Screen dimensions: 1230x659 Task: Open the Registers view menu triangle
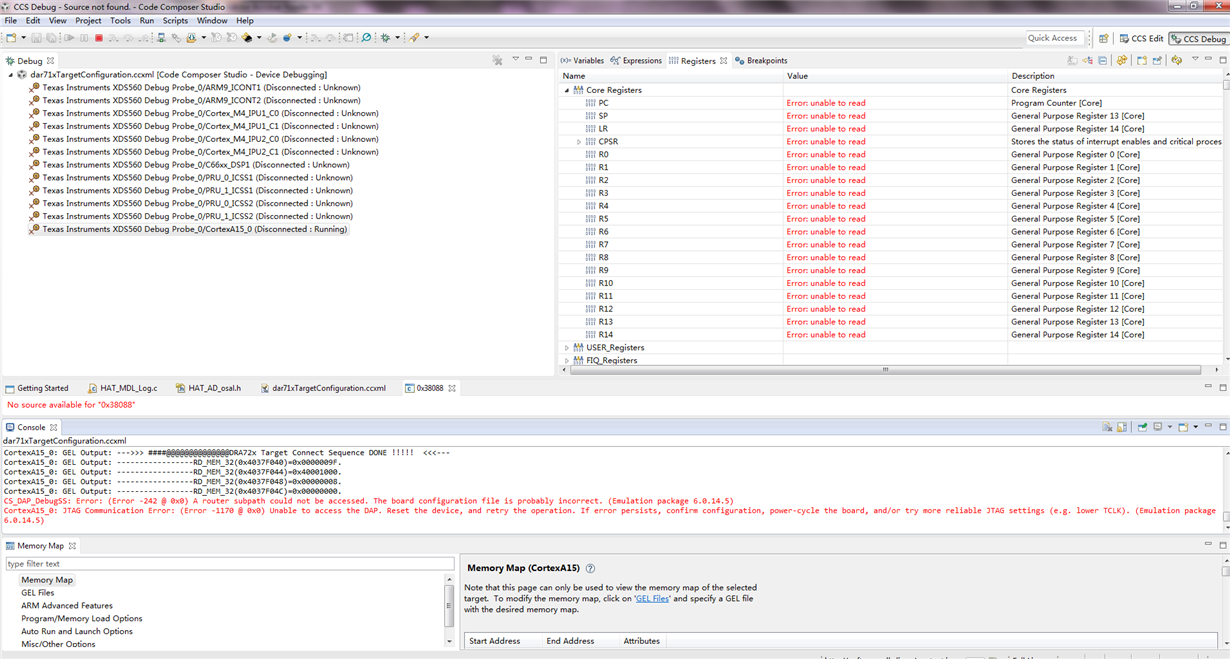pos(1195,59)
